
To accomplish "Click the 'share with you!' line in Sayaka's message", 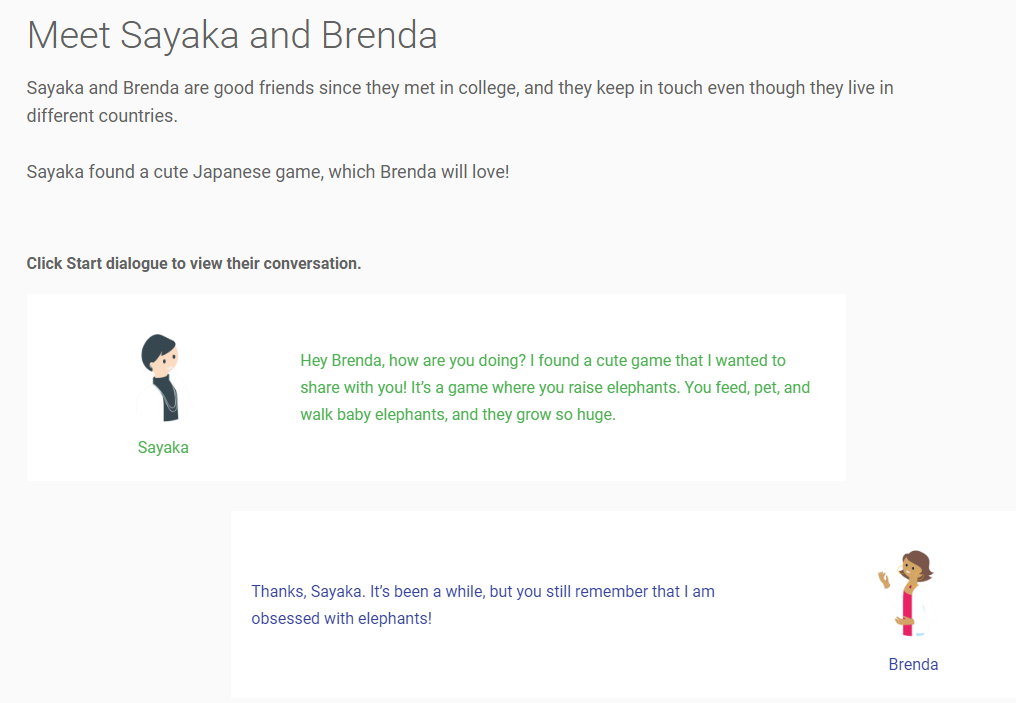I will 555,387.
